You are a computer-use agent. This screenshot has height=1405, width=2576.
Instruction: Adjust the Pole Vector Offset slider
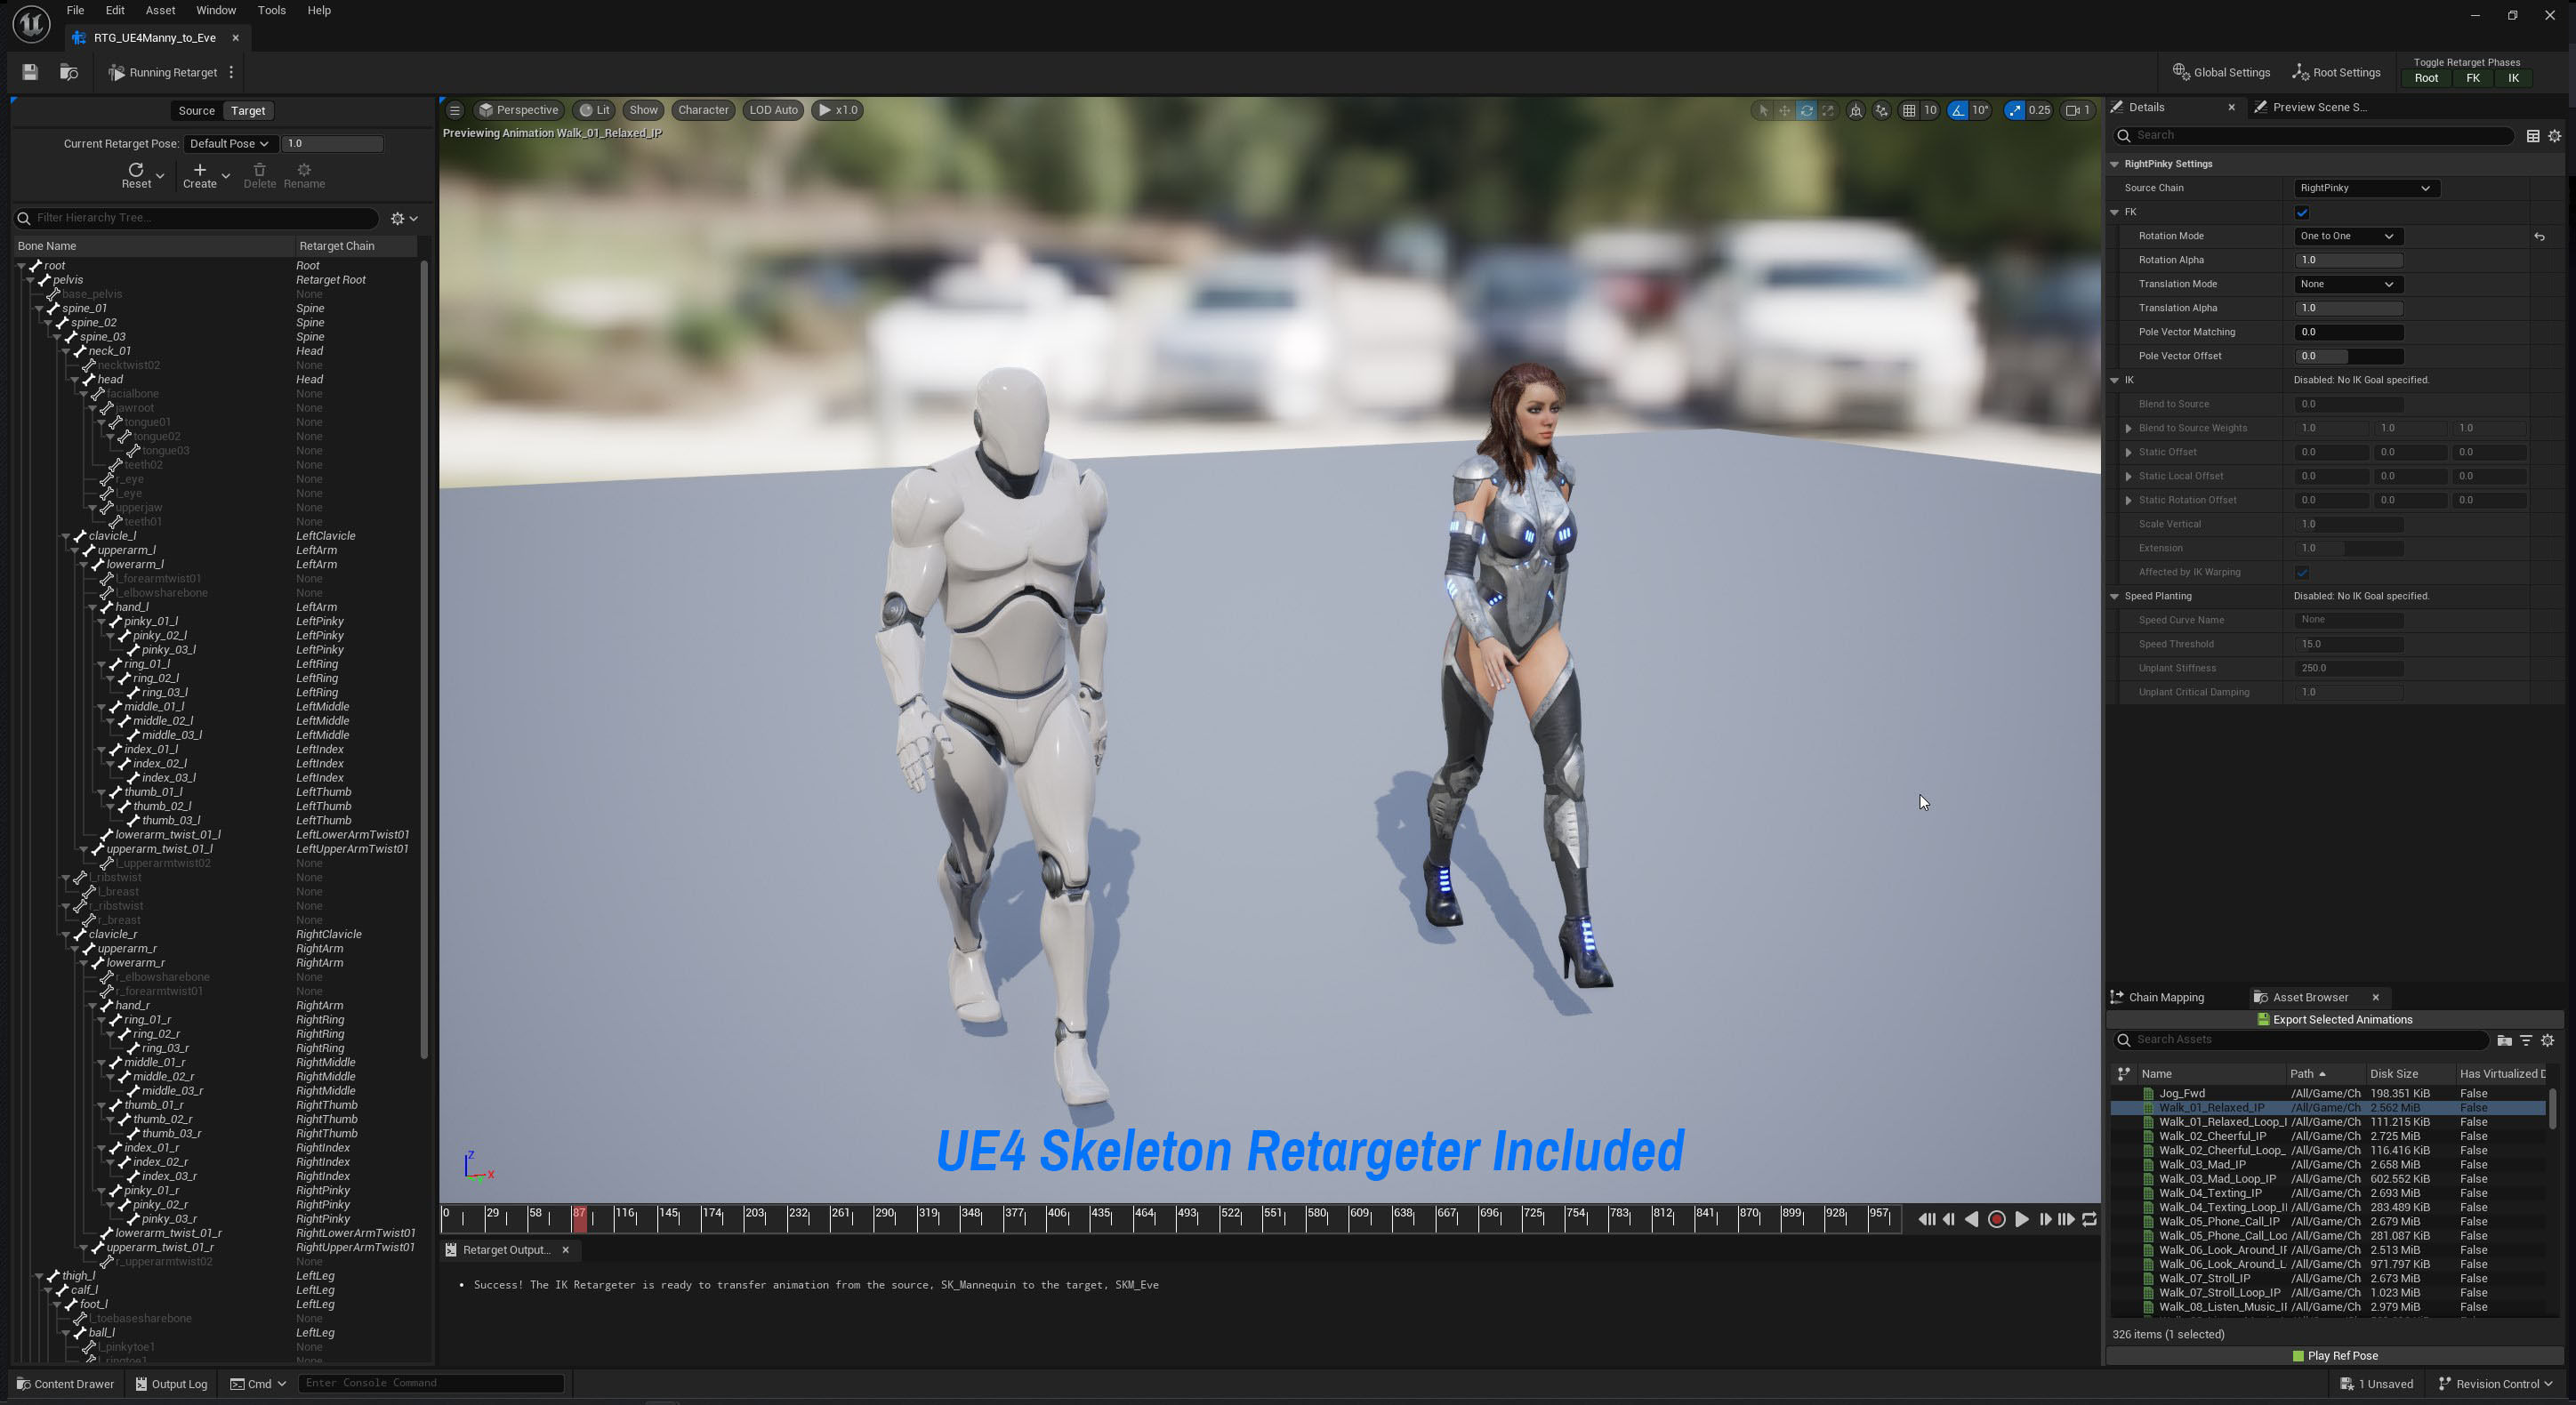2348,356
